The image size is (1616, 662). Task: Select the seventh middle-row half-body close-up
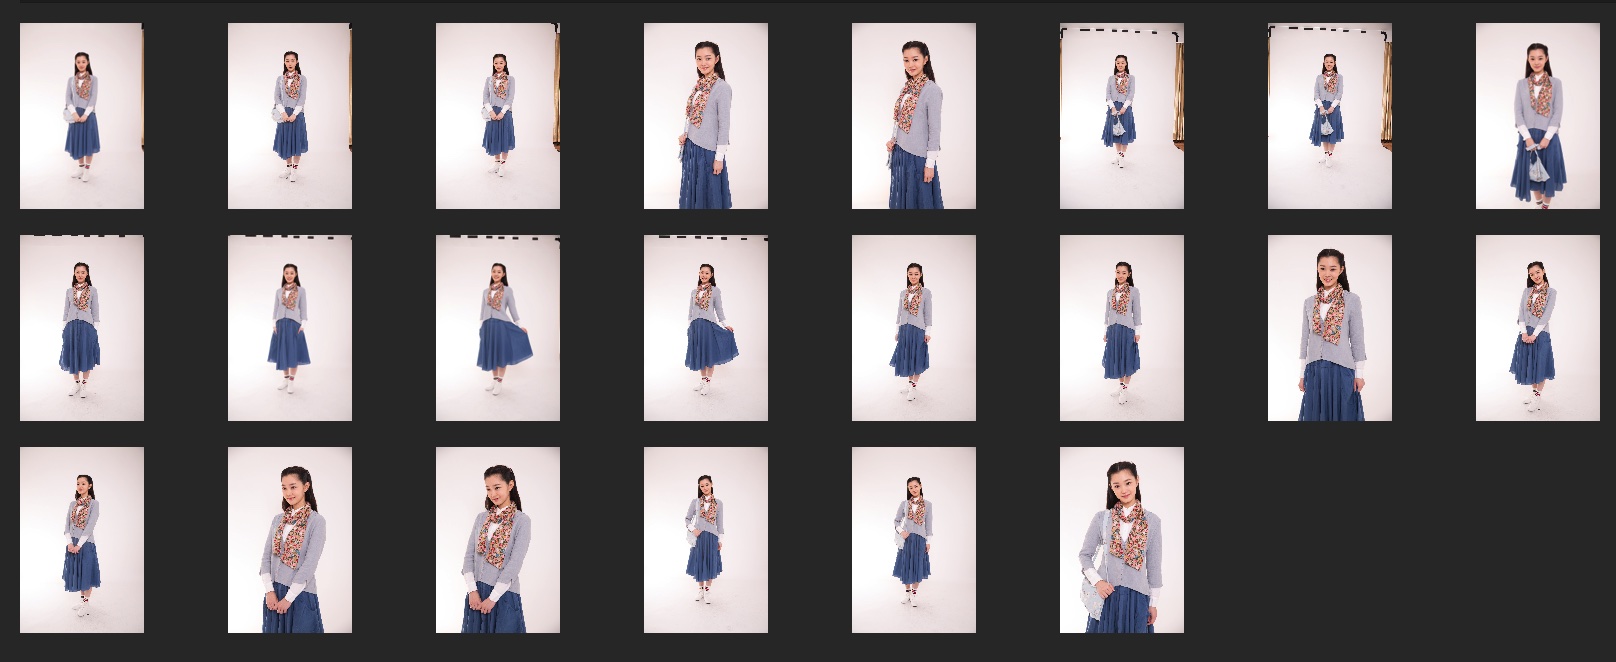pos(1330,328)
